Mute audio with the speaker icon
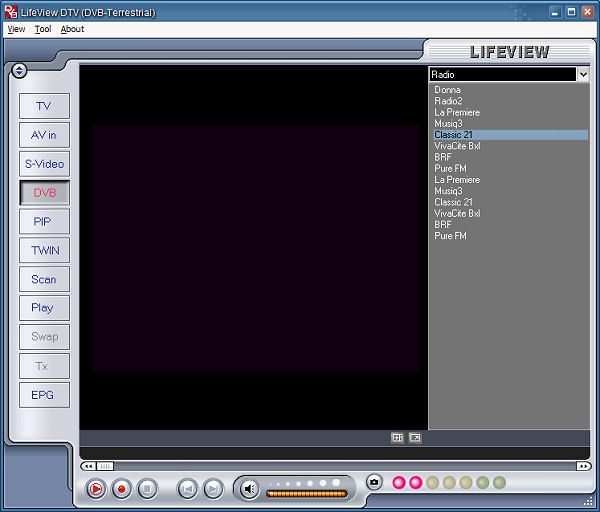600x512 pixels. (249, 489)
